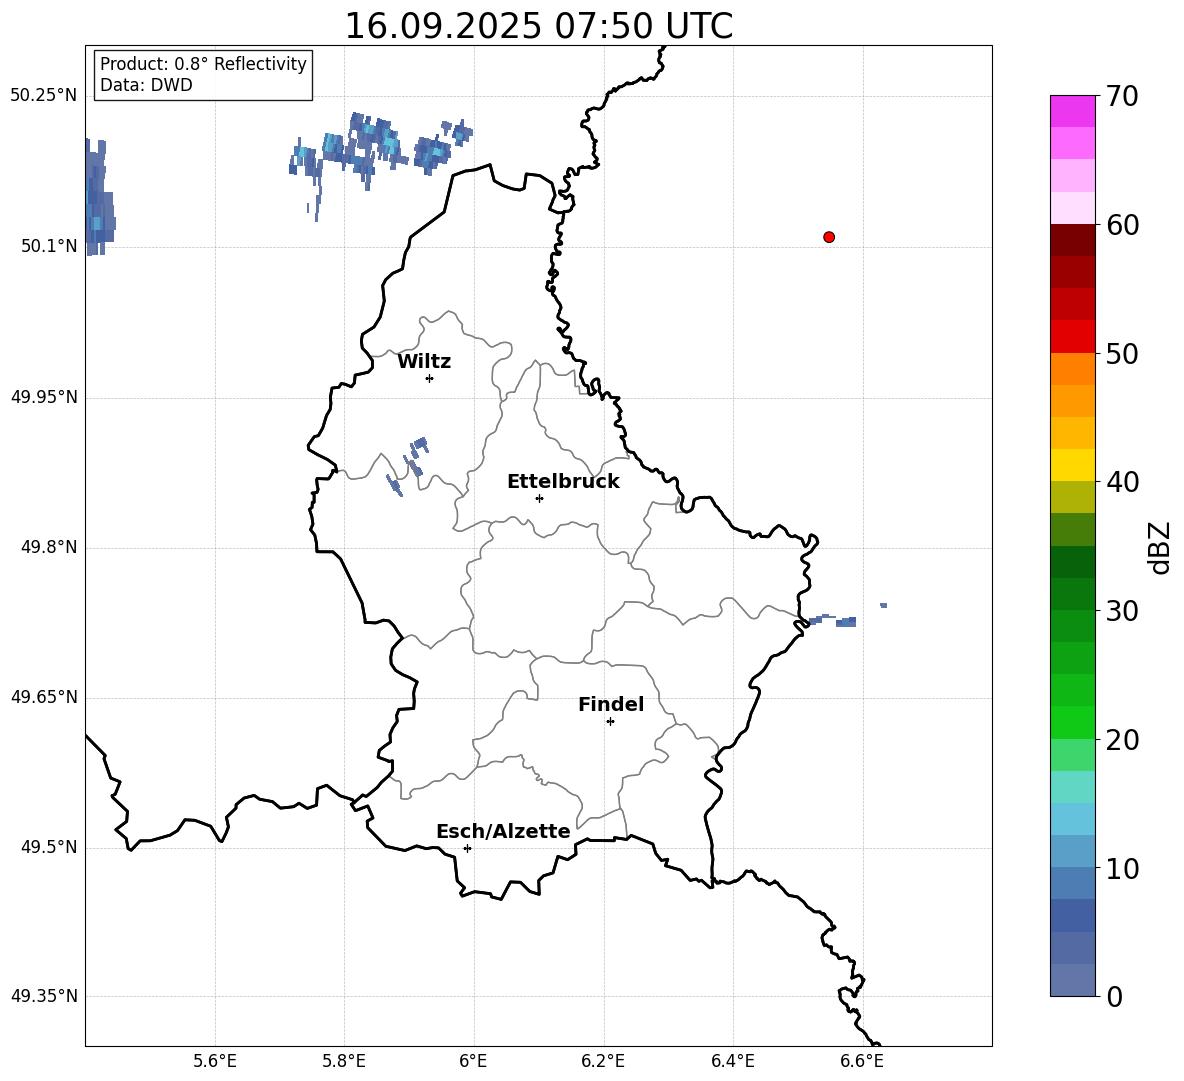
Task: Click the 40 colorbar tick label
Action: point(1122,482)
